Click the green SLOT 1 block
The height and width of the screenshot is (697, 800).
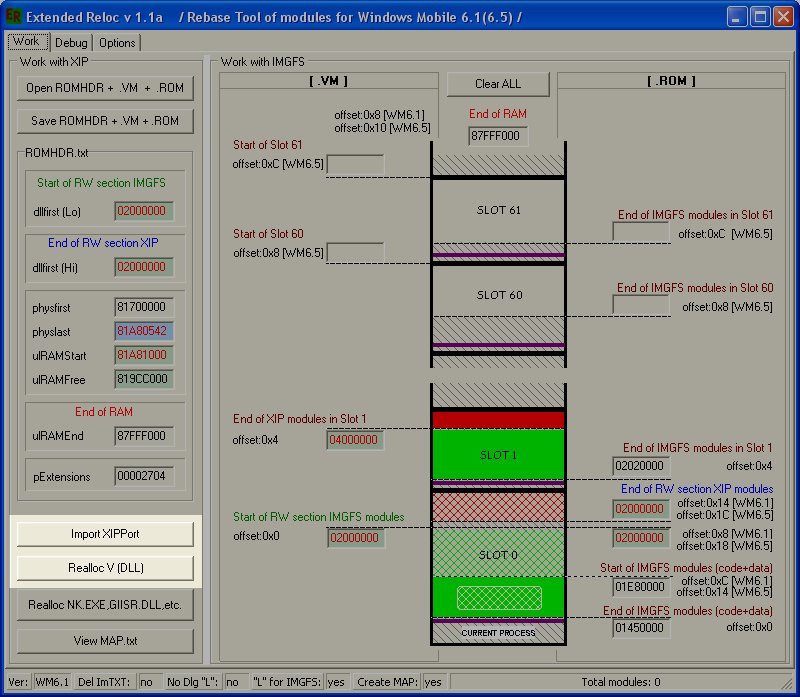(x=498, y=455)
